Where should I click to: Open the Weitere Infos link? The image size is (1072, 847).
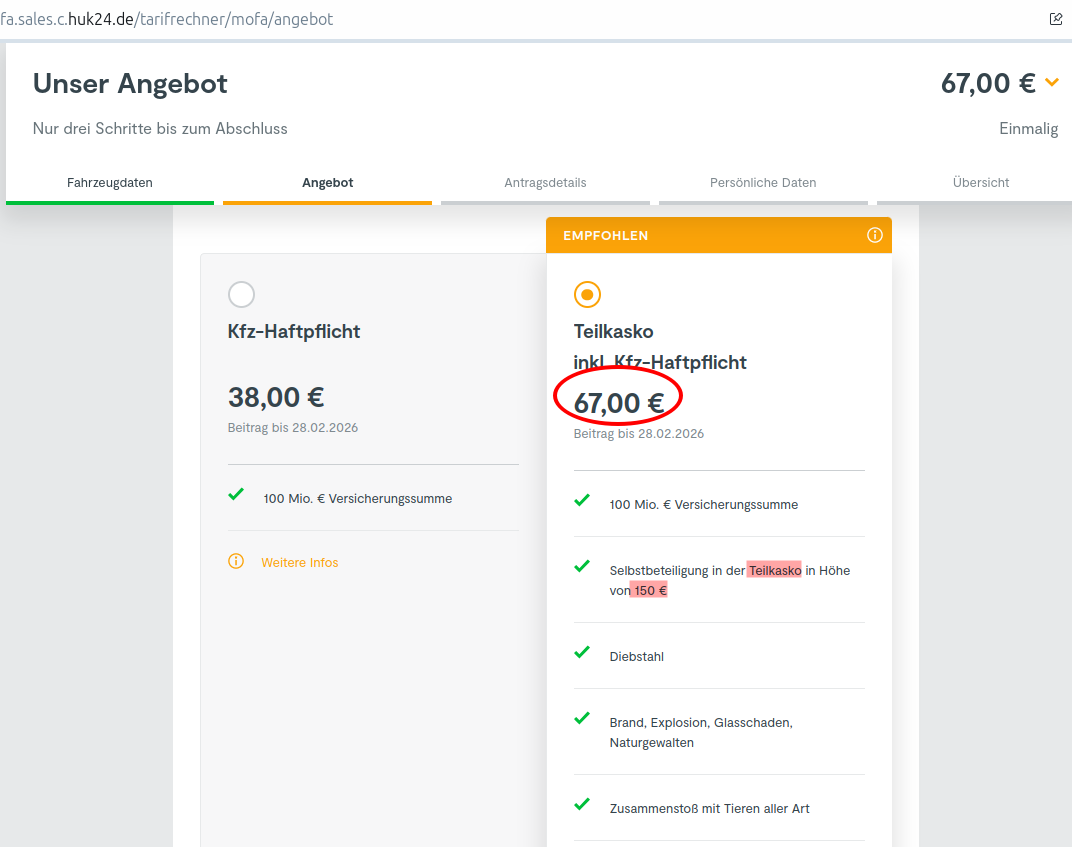click(300, 563)
